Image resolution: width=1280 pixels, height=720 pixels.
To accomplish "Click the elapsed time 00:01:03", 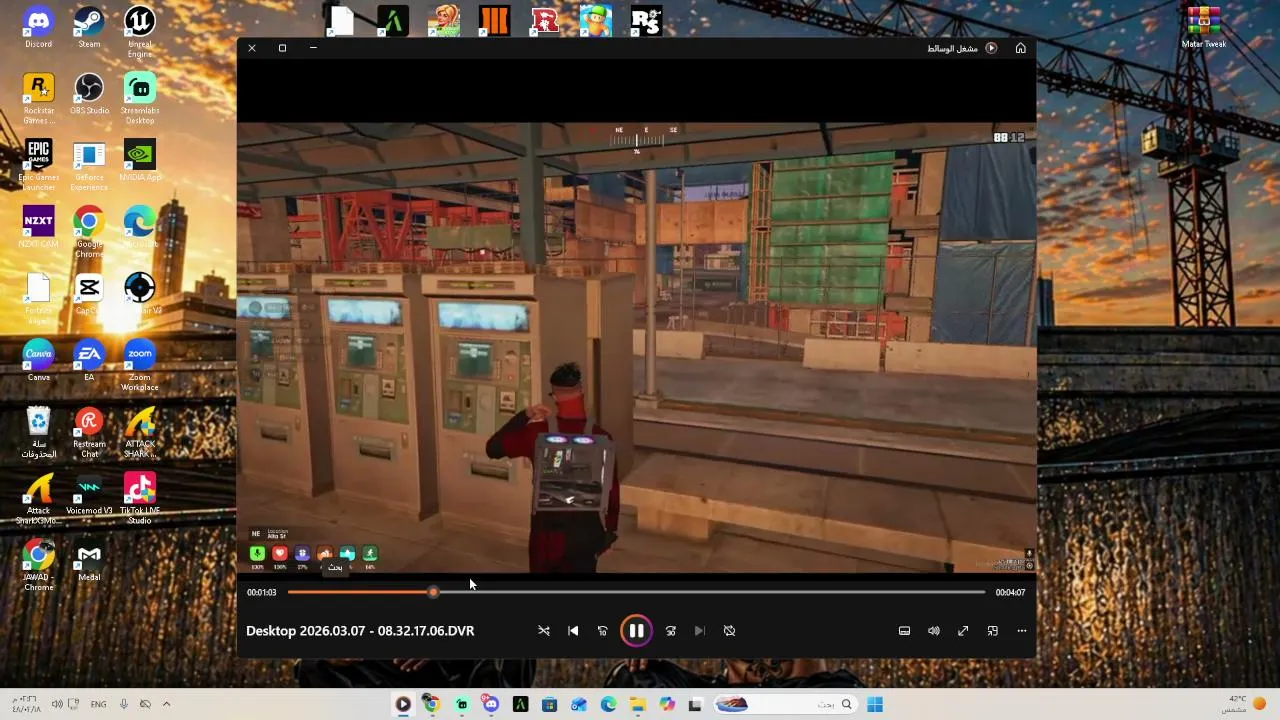I will 262,592.
